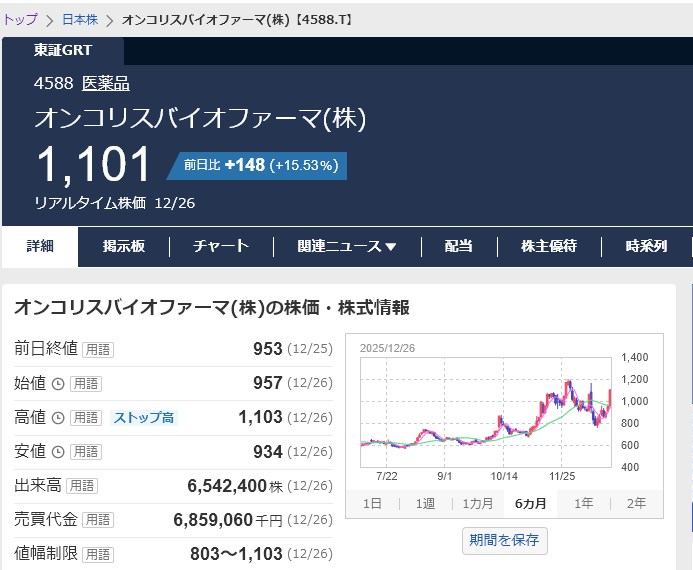Select the 配当 tab
Viewport: 693px width, 570px height.
[458, 246]
